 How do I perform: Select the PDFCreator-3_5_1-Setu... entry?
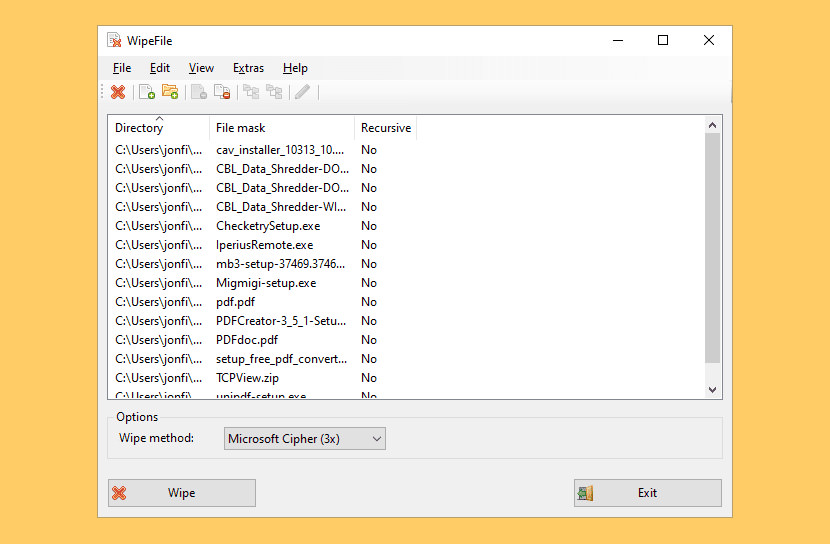tap(281, 321)
